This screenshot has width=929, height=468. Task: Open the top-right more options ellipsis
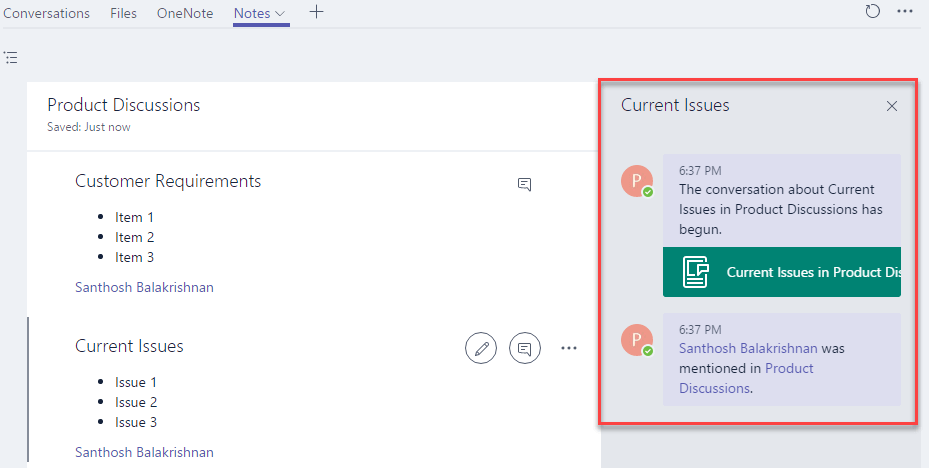905,12
